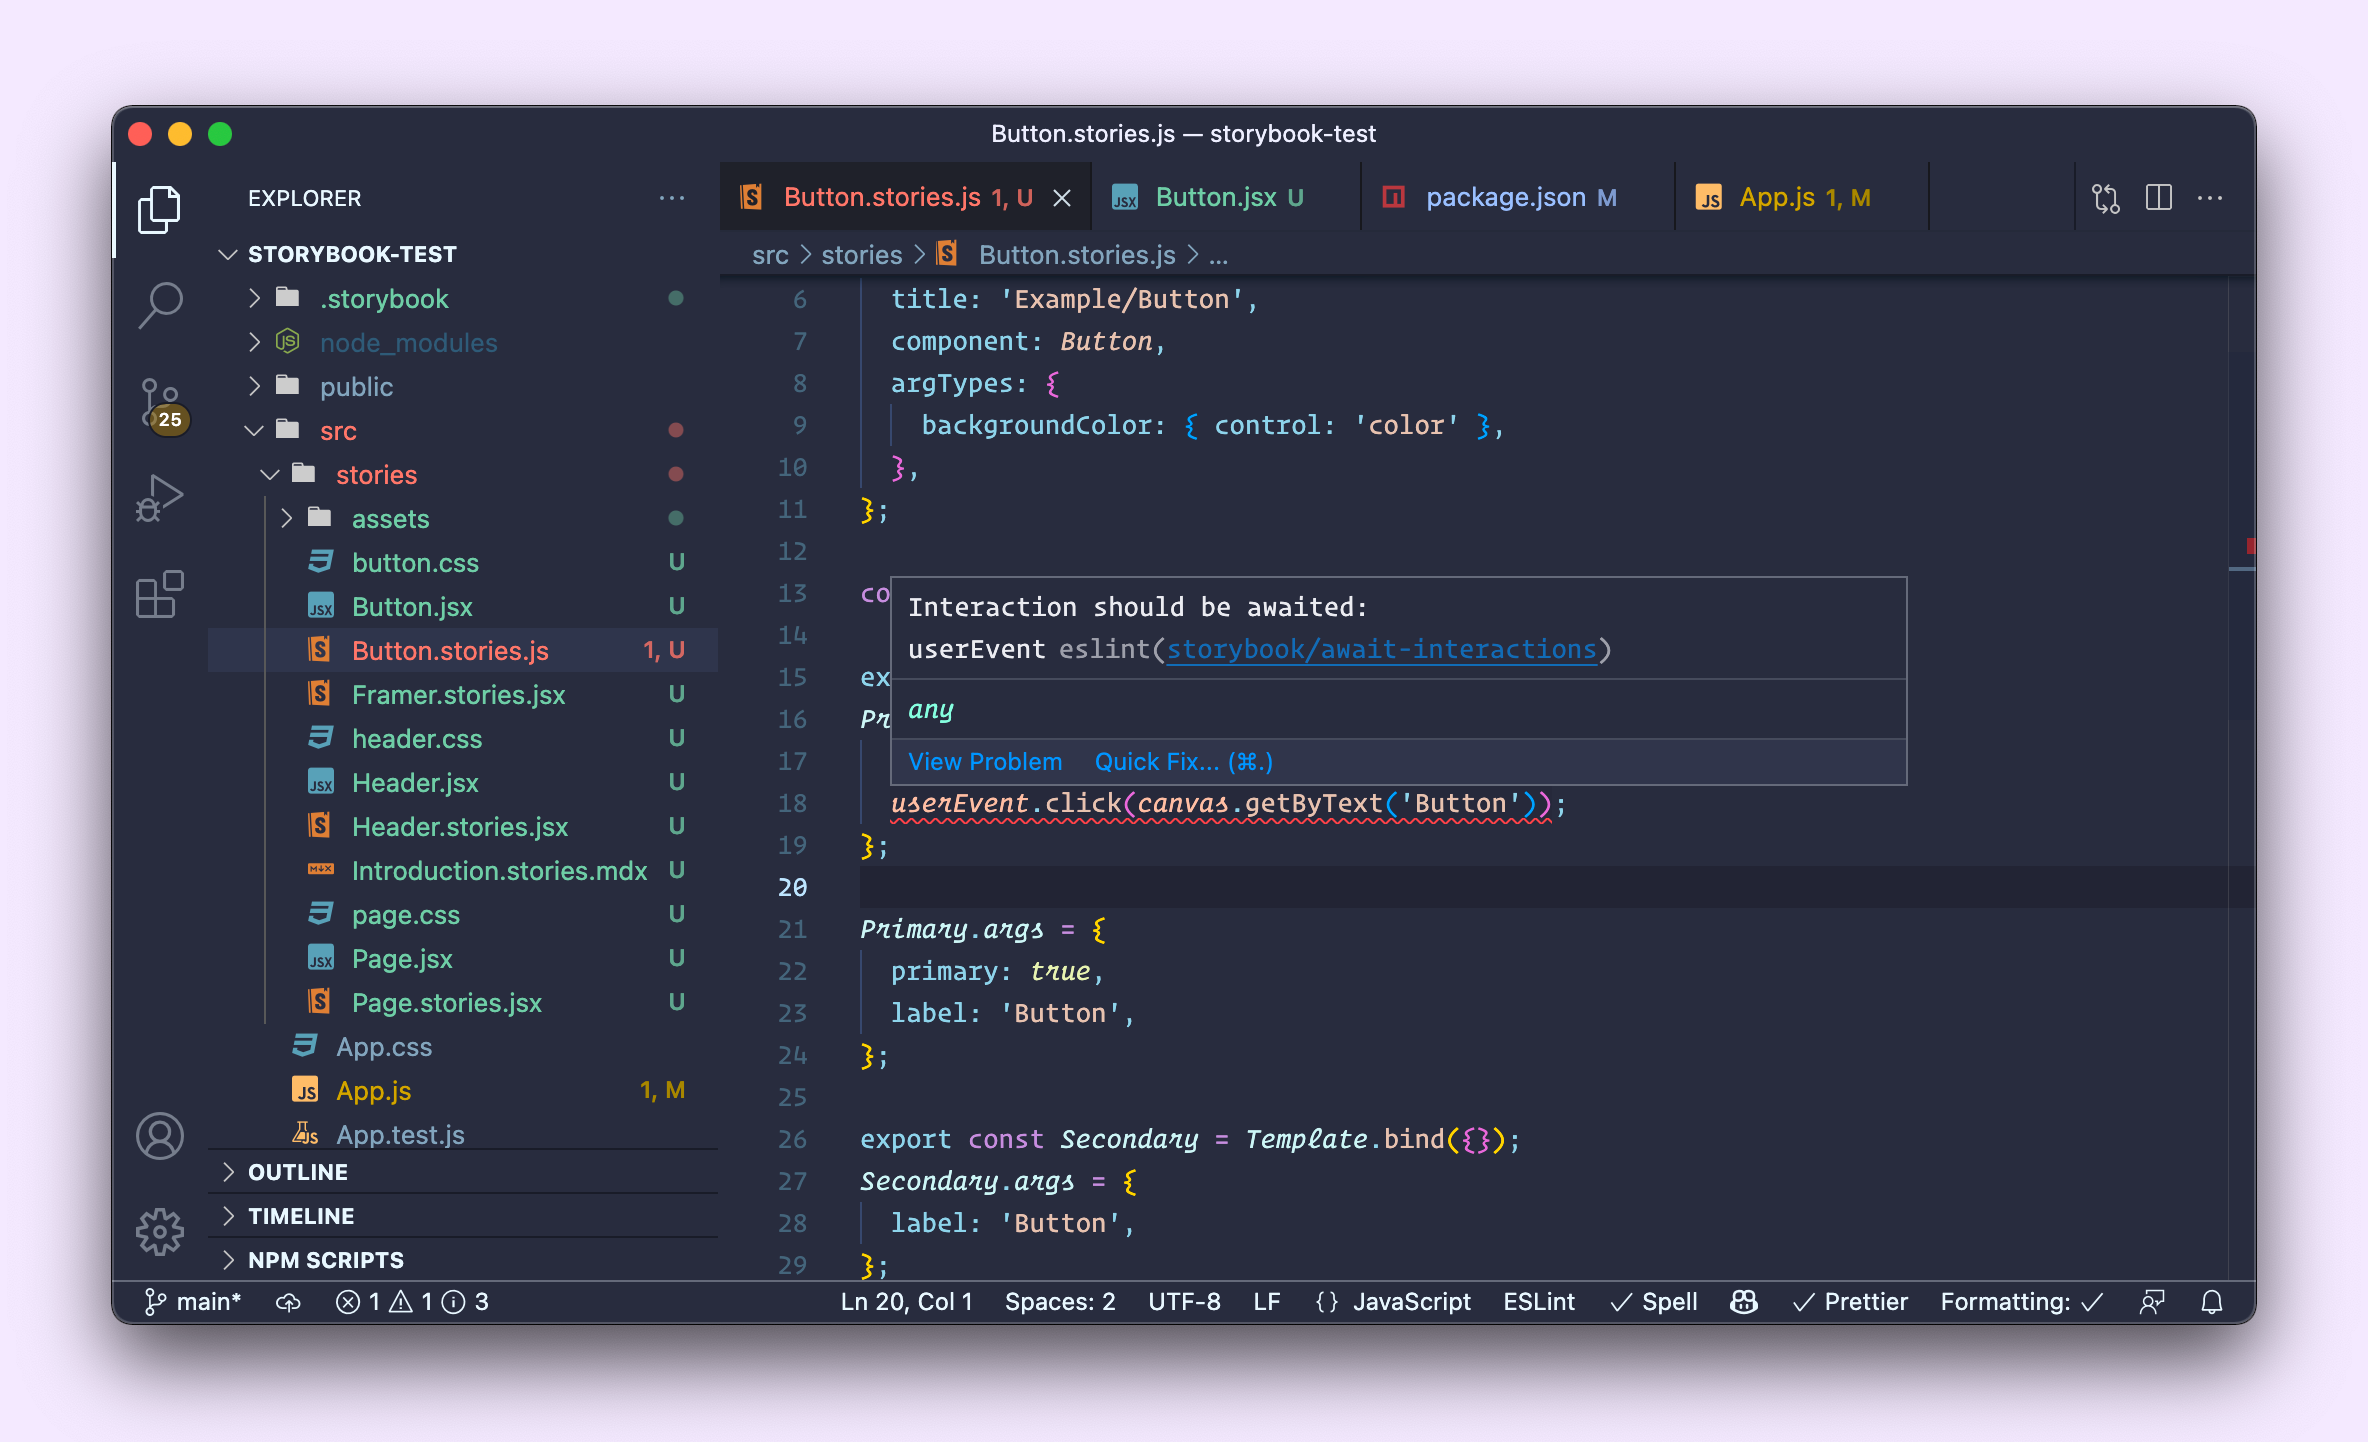Toggle Prettier in the status bar

1849,1301
